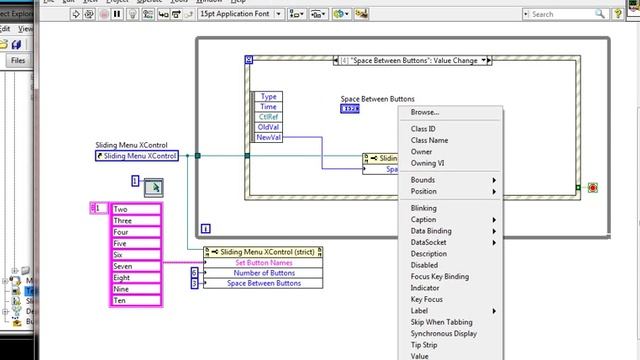Viewport: 640px width, 360px height.
Task: Click the Step Into button
Action: click(x=163, y=14)
